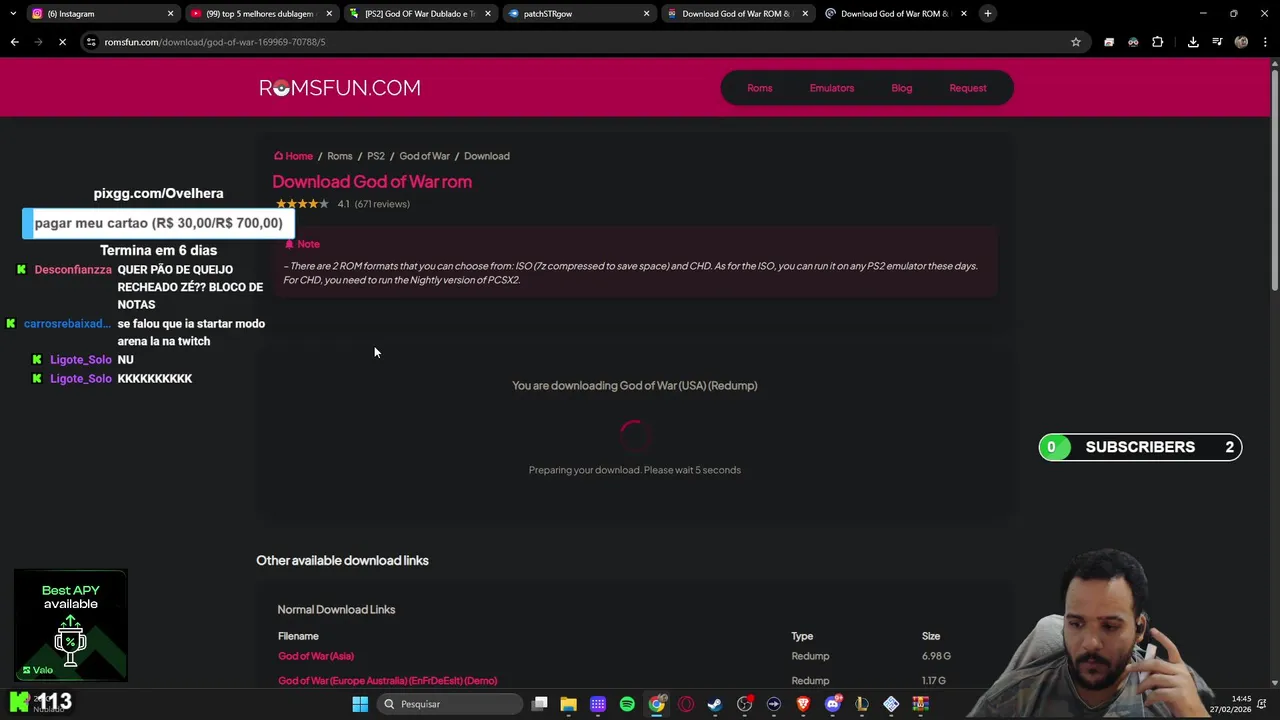
Task: Open Opera browser from the taskbar
Action: [x=686, y=704]
